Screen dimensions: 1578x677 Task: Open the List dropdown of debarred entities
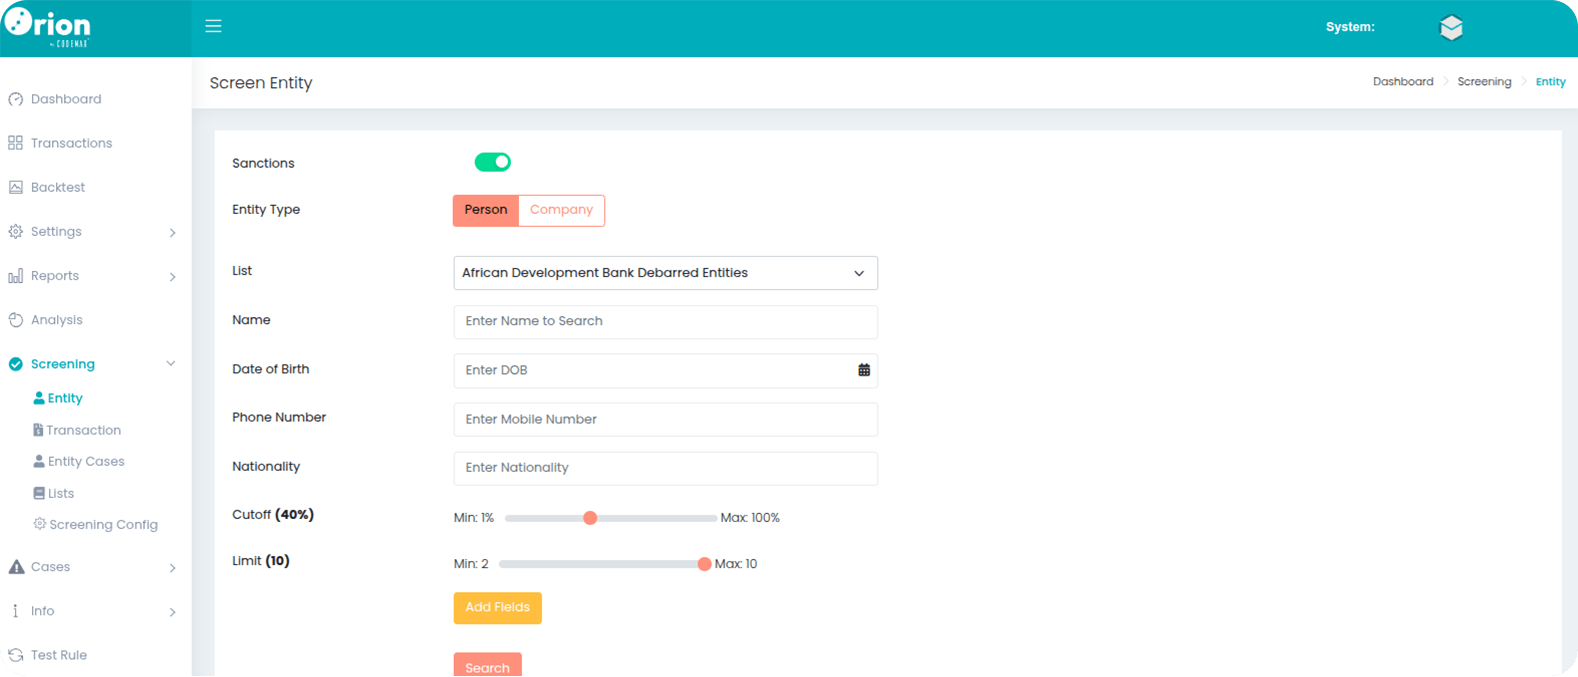(x=665, y=273)
